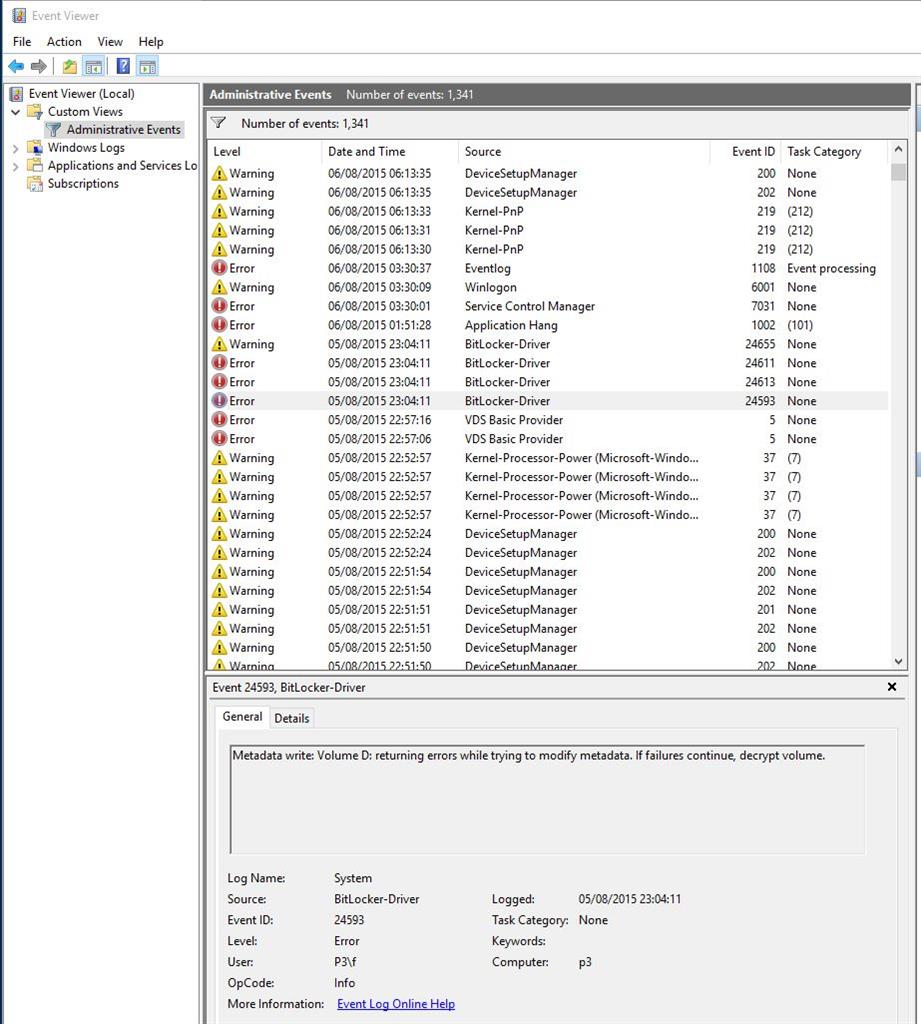Click the Forward navigation arrow

(37, 66)
